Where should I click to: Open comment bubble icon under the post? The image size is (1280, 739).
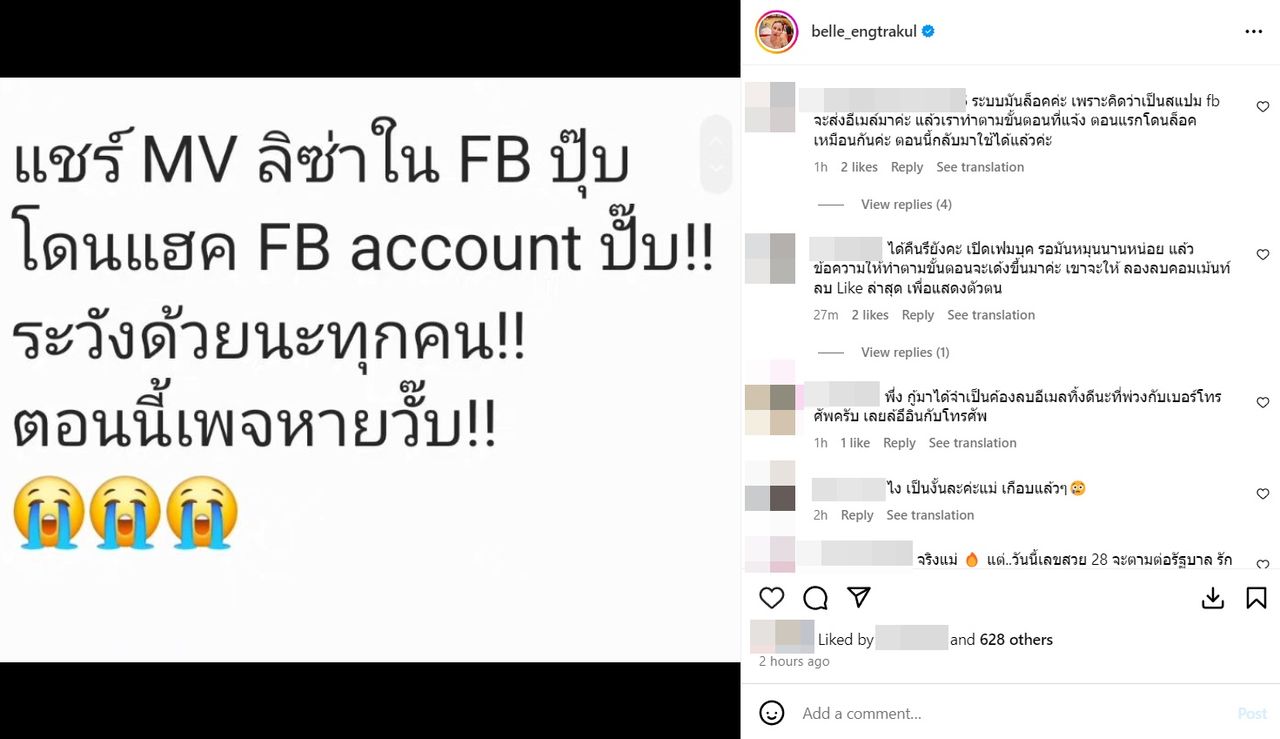[815, 598]
